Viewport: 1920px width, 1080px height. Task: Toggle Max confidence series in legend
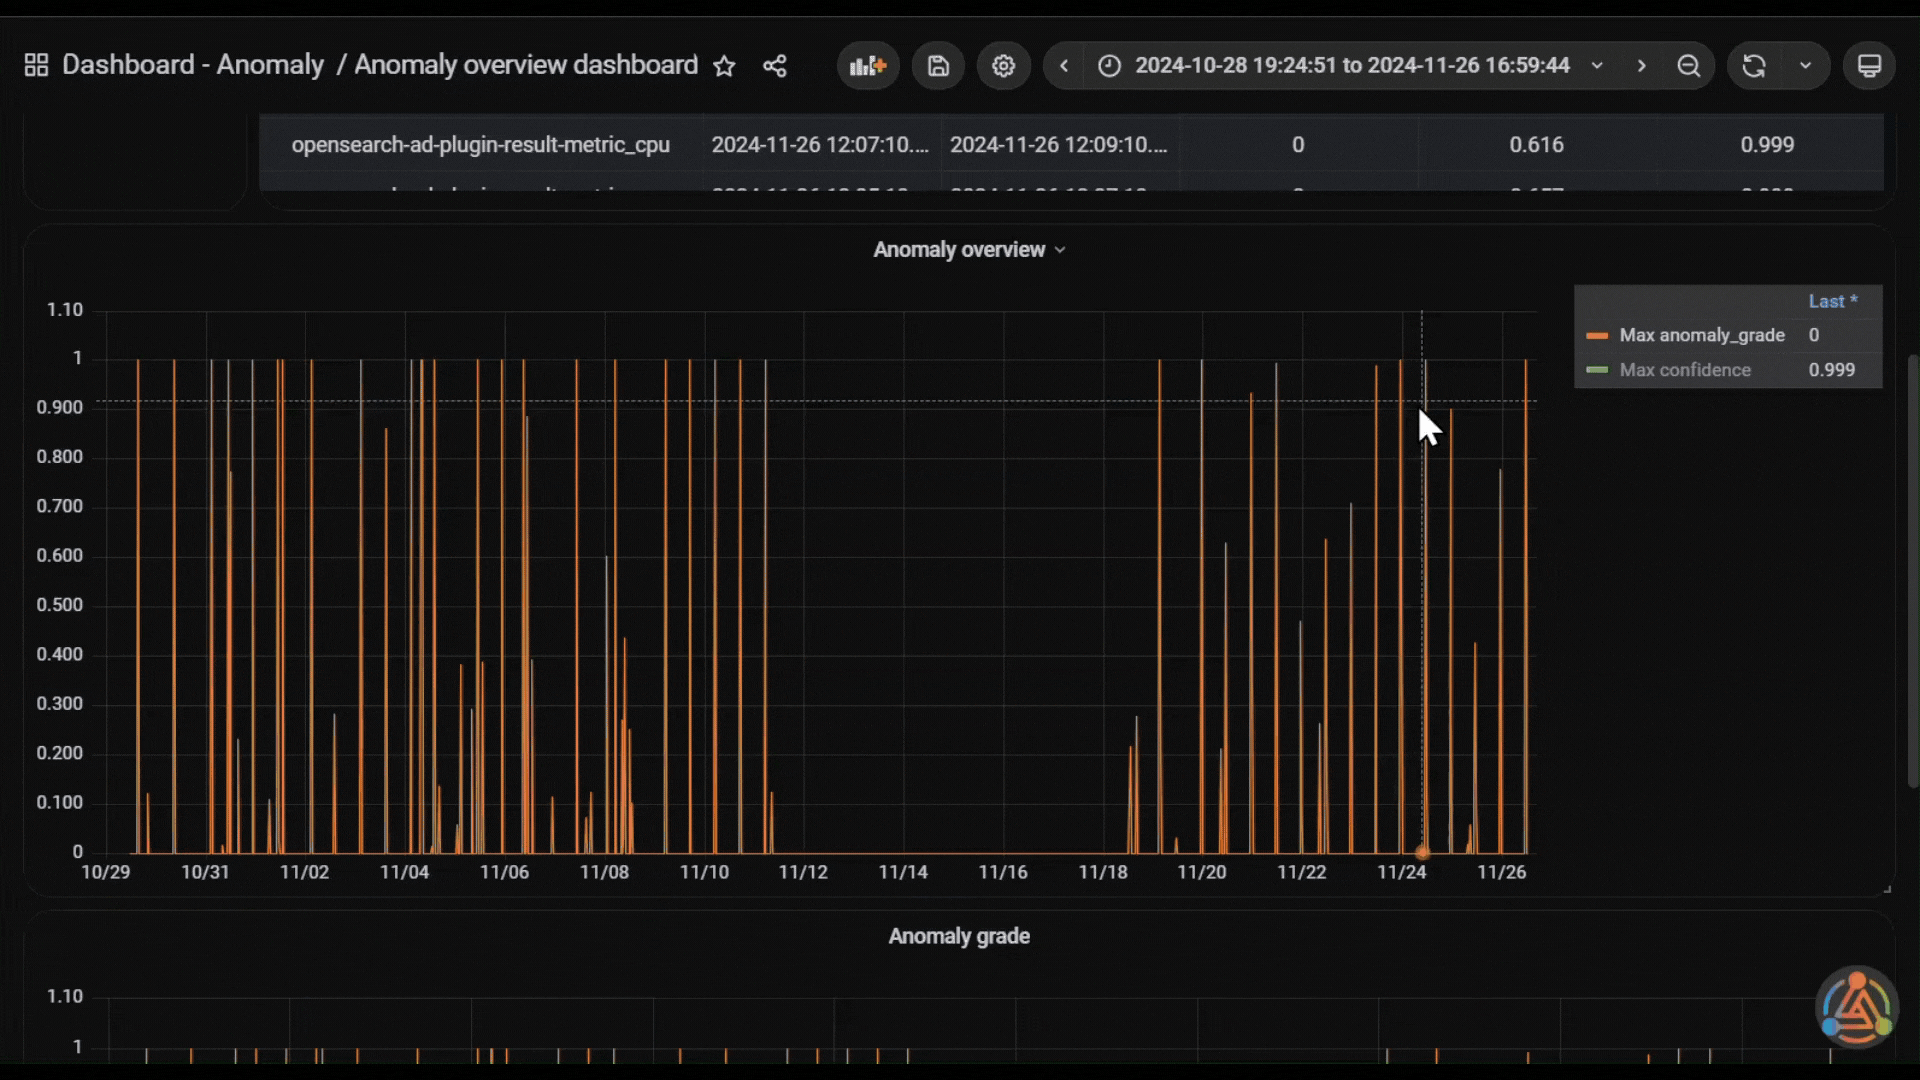pos(1685,370)
